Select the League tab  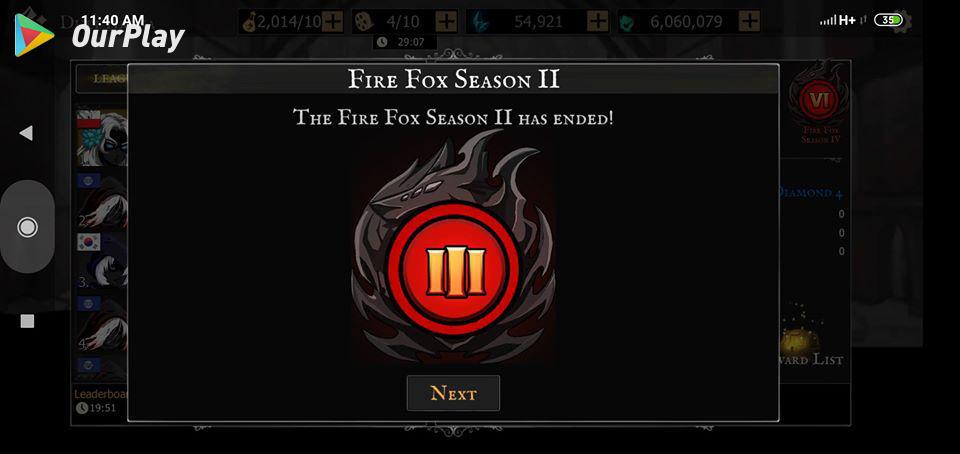(x=102, y=79)
